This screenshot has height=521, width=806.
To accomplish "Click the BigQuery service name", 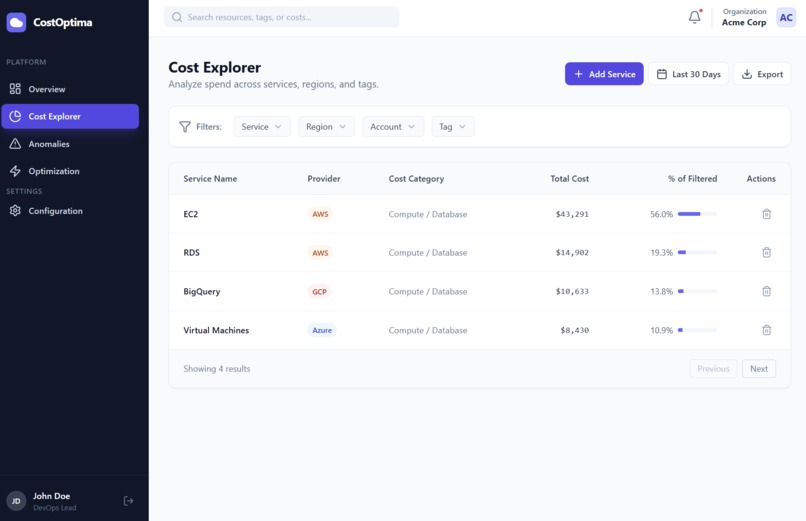I will (x=202, y=291).
